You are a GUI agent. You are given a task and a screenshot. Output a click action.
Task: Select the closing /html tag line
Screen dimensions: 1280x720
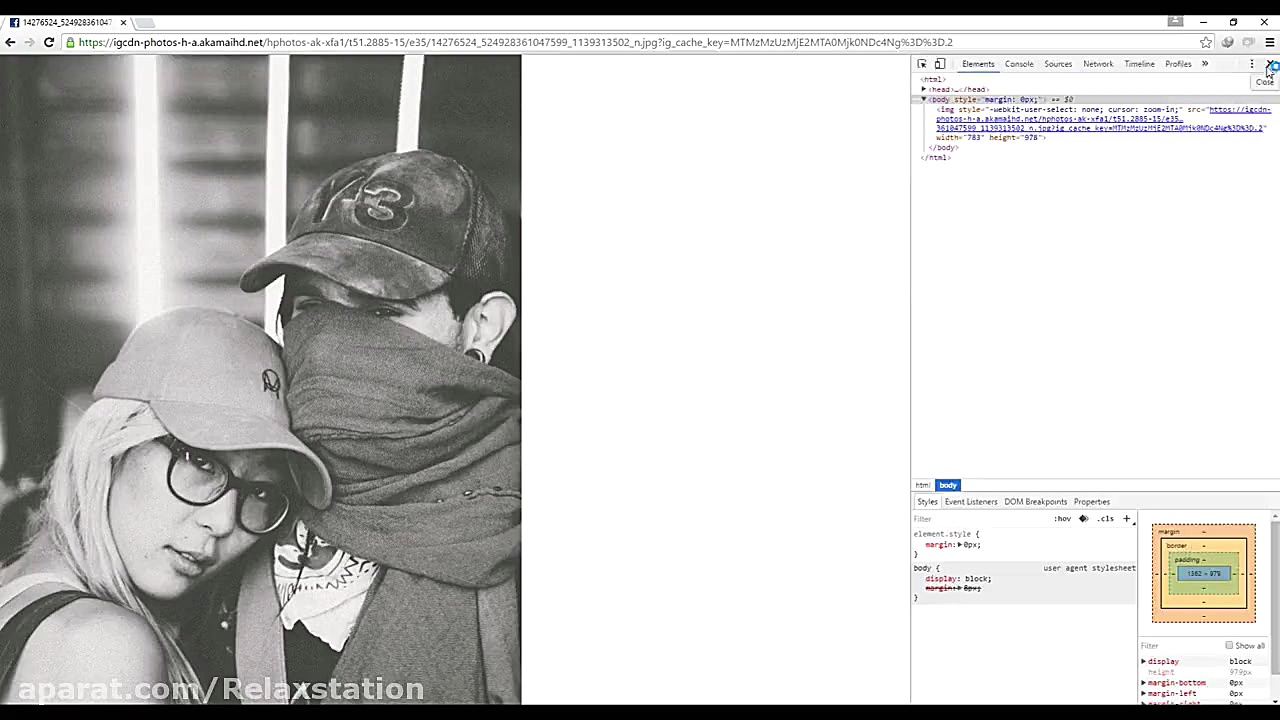tap(937, 158)
